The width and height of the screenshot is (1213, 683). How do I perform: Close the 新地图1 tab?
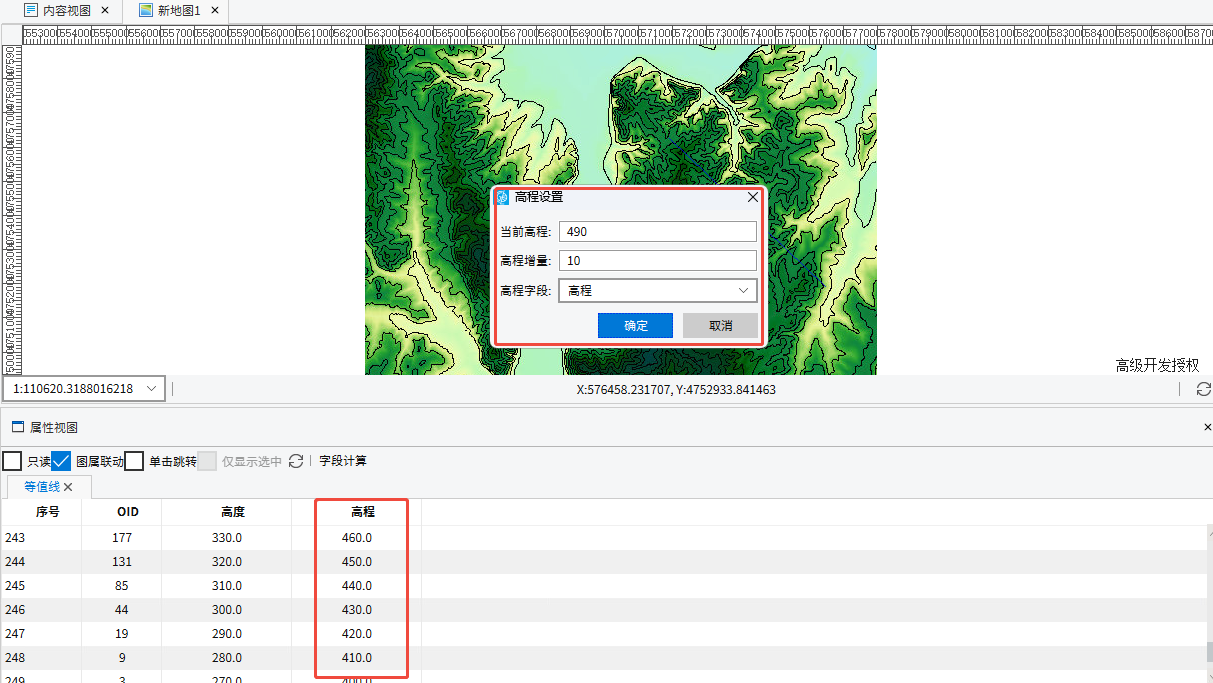click(x=215, y=11)
